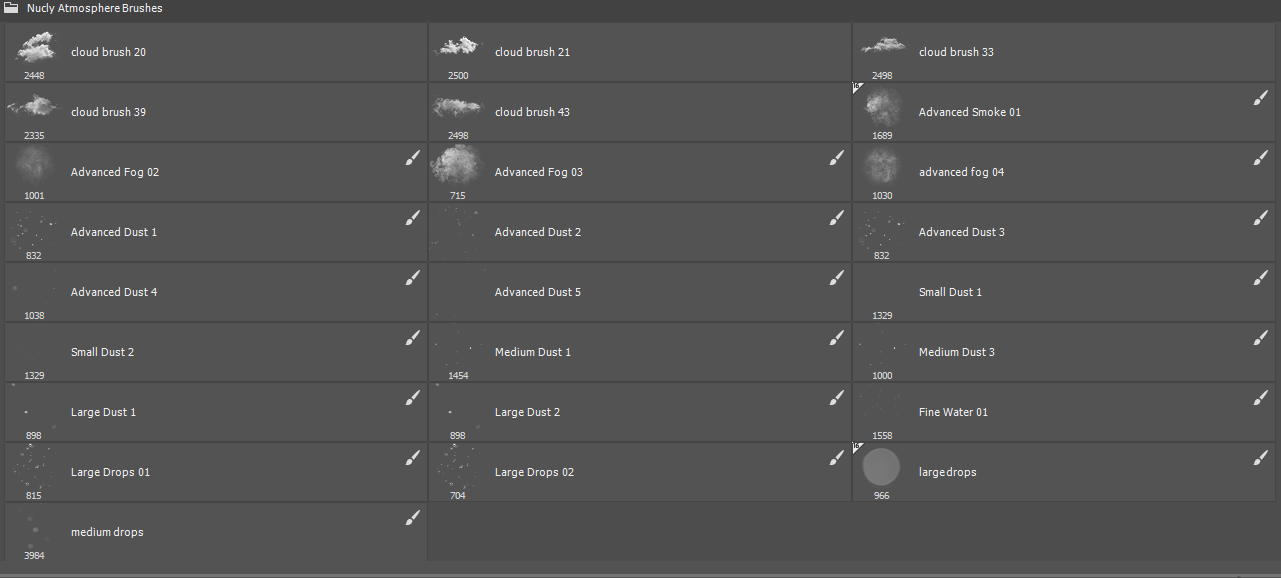Click the brush tool icon on Advanced Smoke 01
1281x578 pixels.
[1260, 98]
